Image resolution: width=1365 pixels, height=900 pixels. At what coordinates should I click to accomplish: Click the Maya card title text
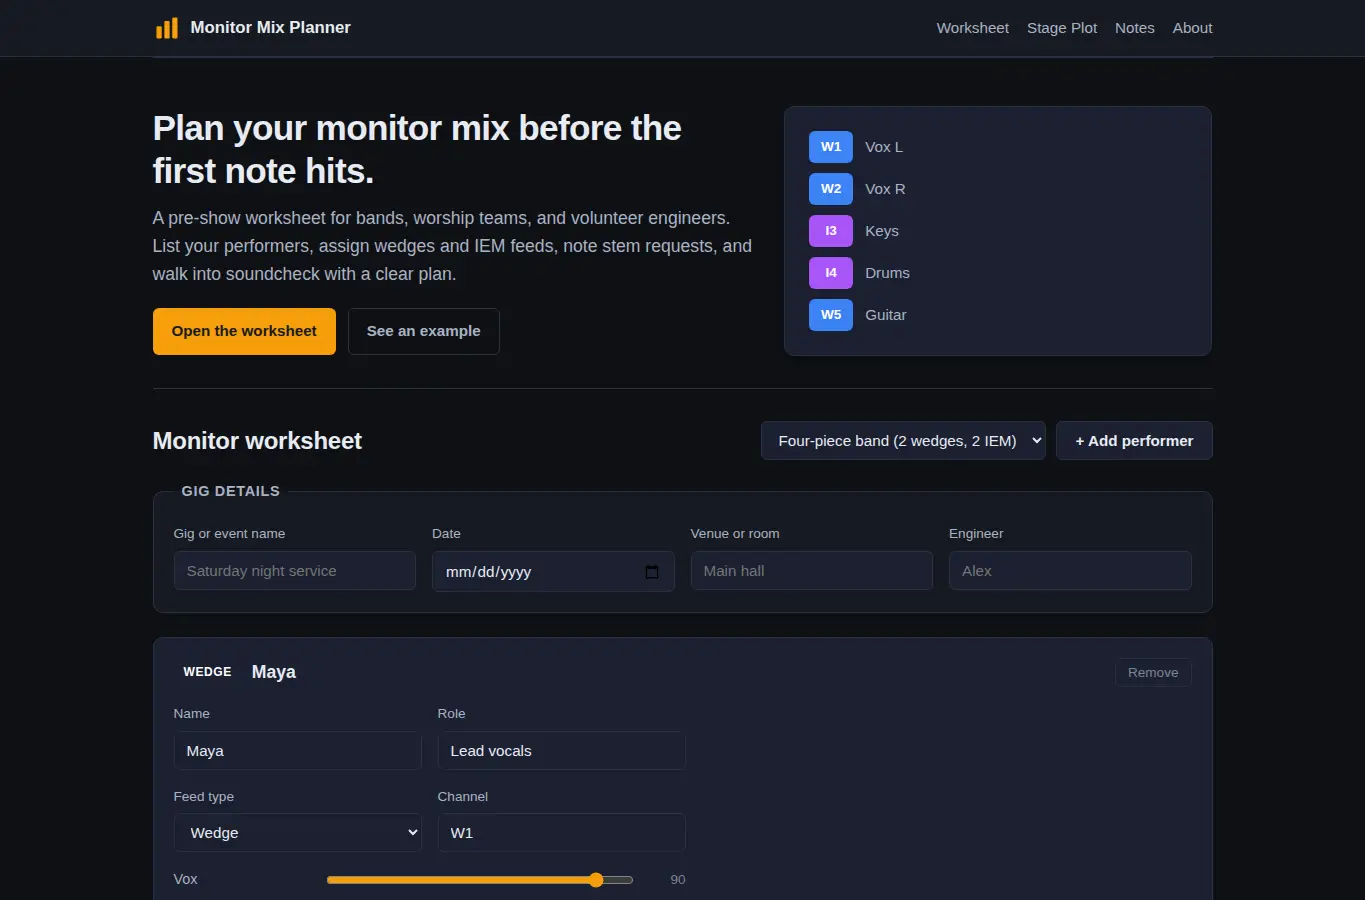coord(274,672)
